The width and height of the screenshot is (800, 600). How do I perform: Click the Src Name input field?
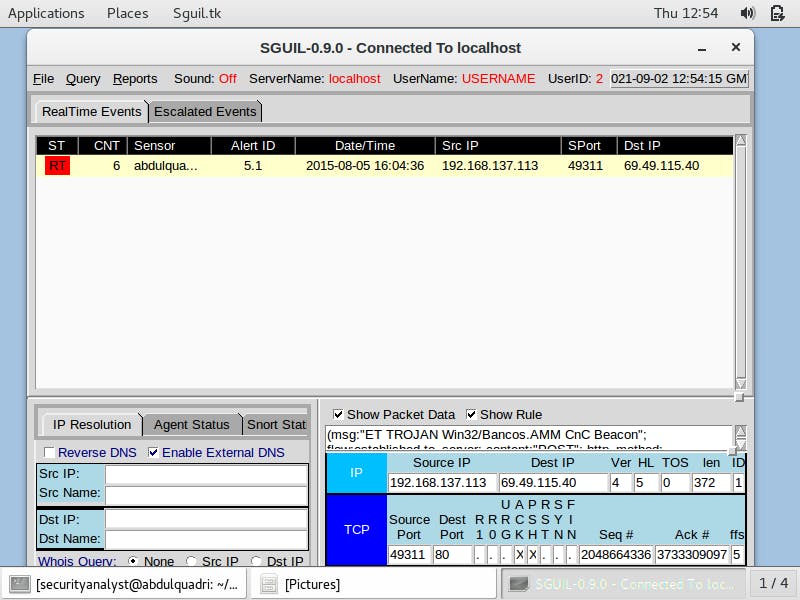pyautogui.click(x=206, y=495)
